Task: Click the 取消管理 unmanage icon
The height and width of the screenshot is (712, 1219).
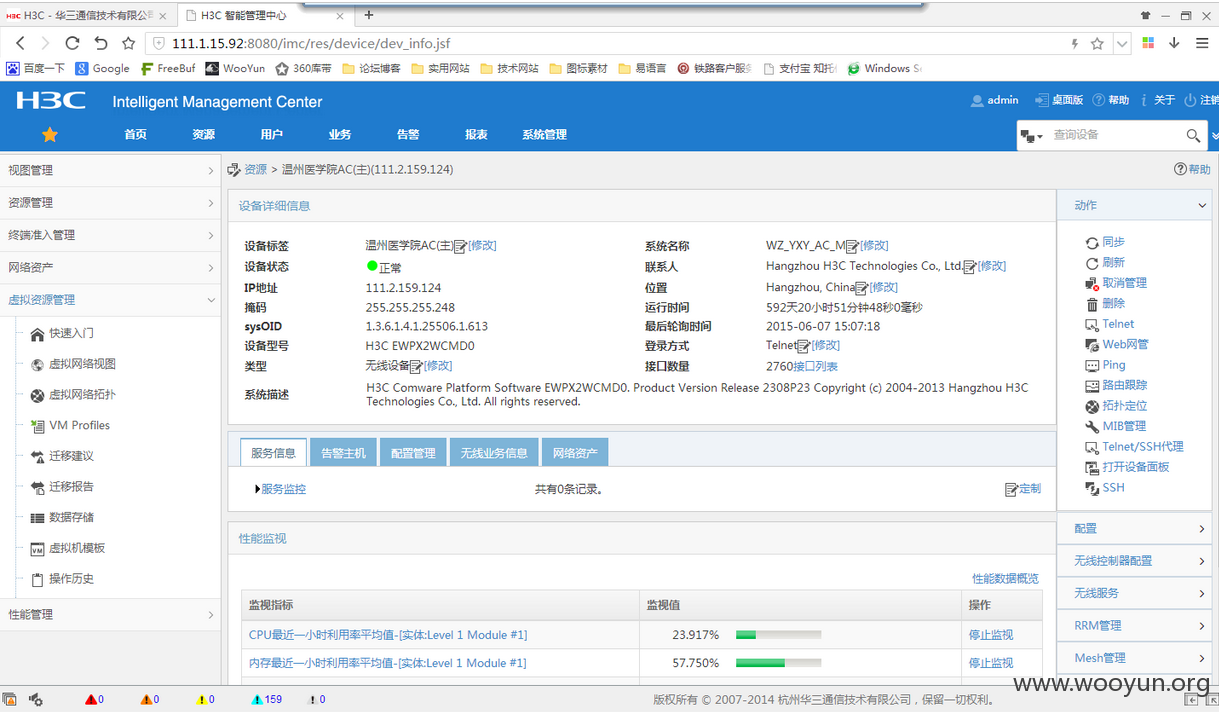Action: (1092, 283)
